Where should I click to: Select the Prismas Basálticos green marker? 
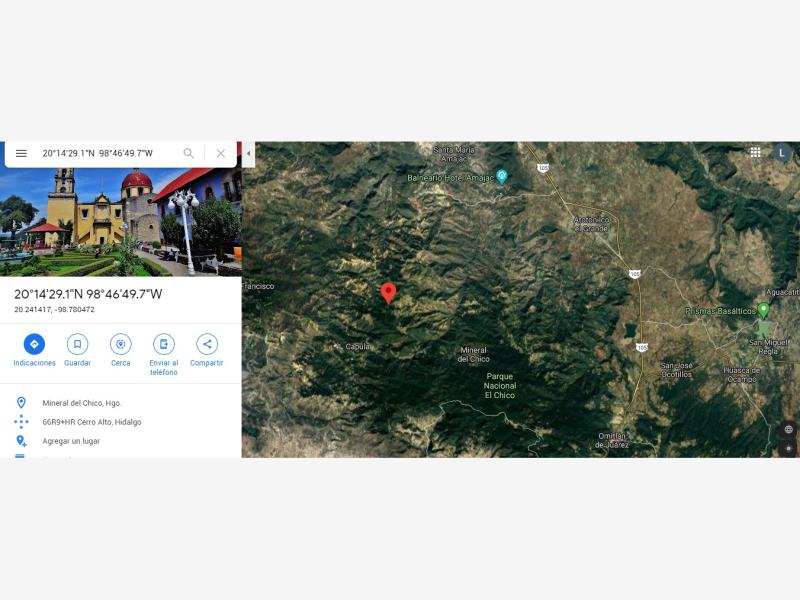click(x=763, y=310)
